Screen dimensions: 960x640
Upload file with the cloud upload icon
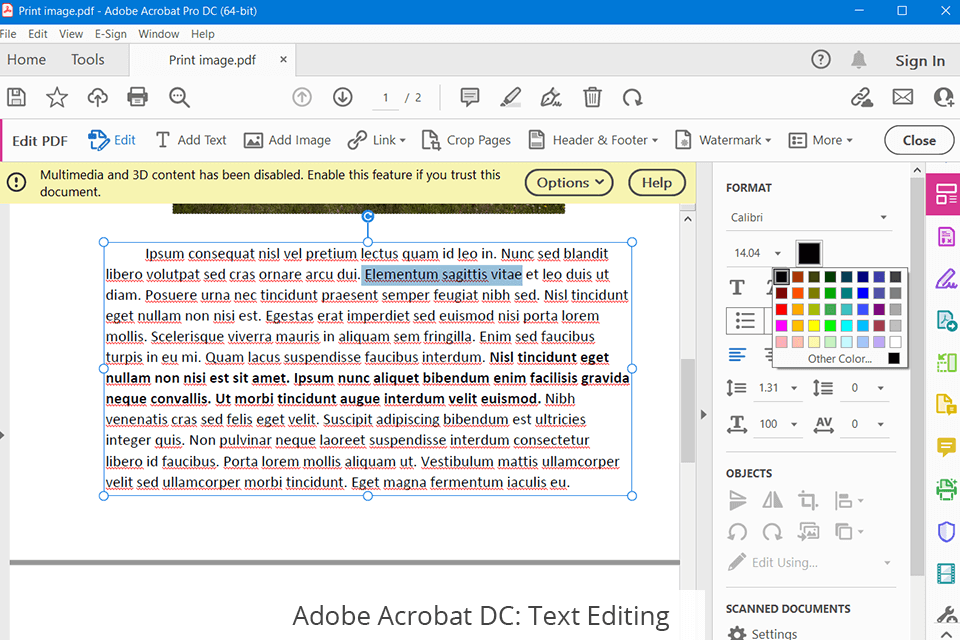[97, 97]
